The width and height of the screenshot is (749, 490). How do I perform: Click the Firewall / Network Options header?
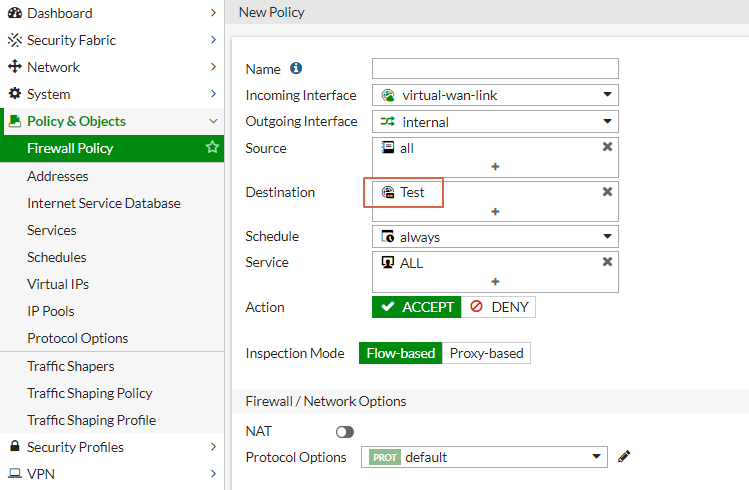click(x=326, y=401)
